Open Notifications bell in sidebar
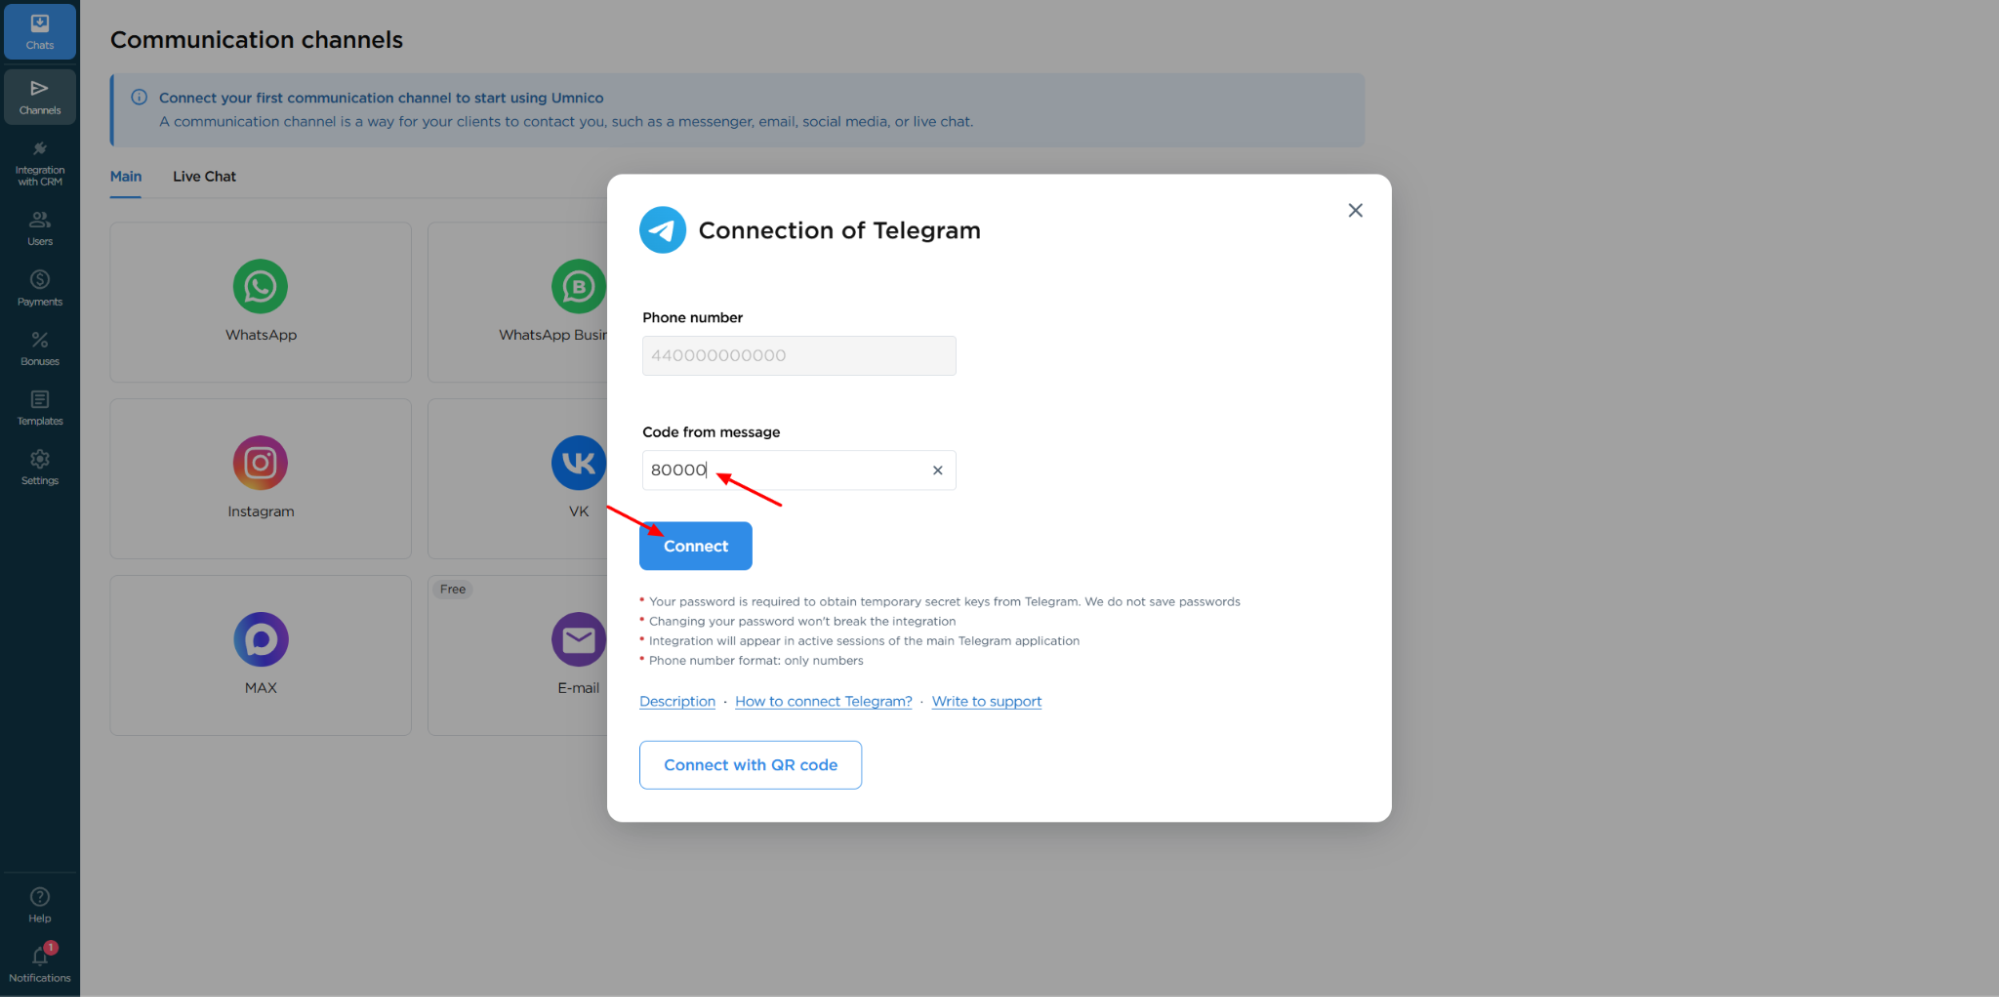Viewport: 1999px width, 997px height. 40,964
